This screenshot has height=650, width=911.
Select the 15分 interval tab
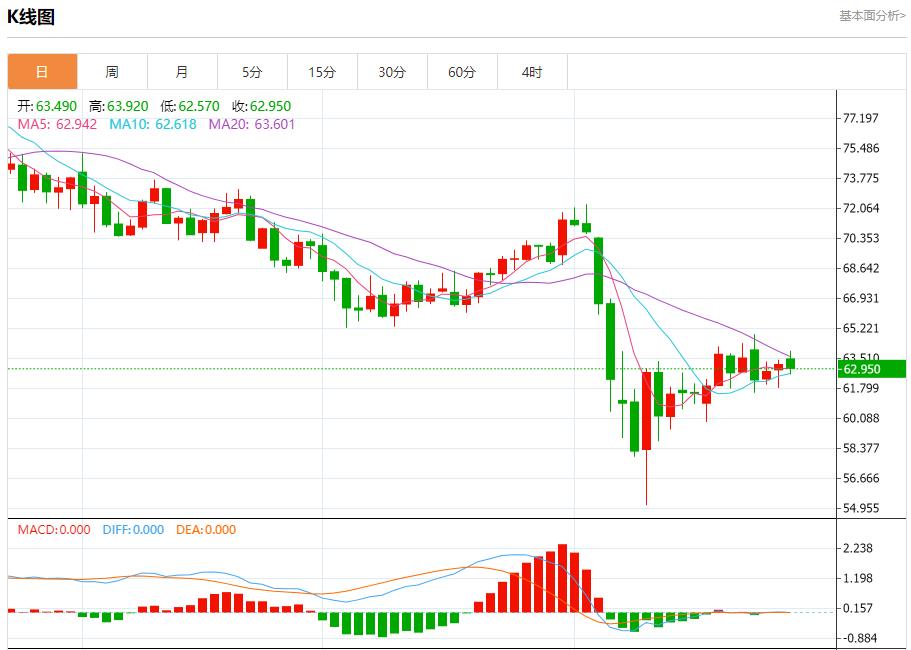click(322, 72)
